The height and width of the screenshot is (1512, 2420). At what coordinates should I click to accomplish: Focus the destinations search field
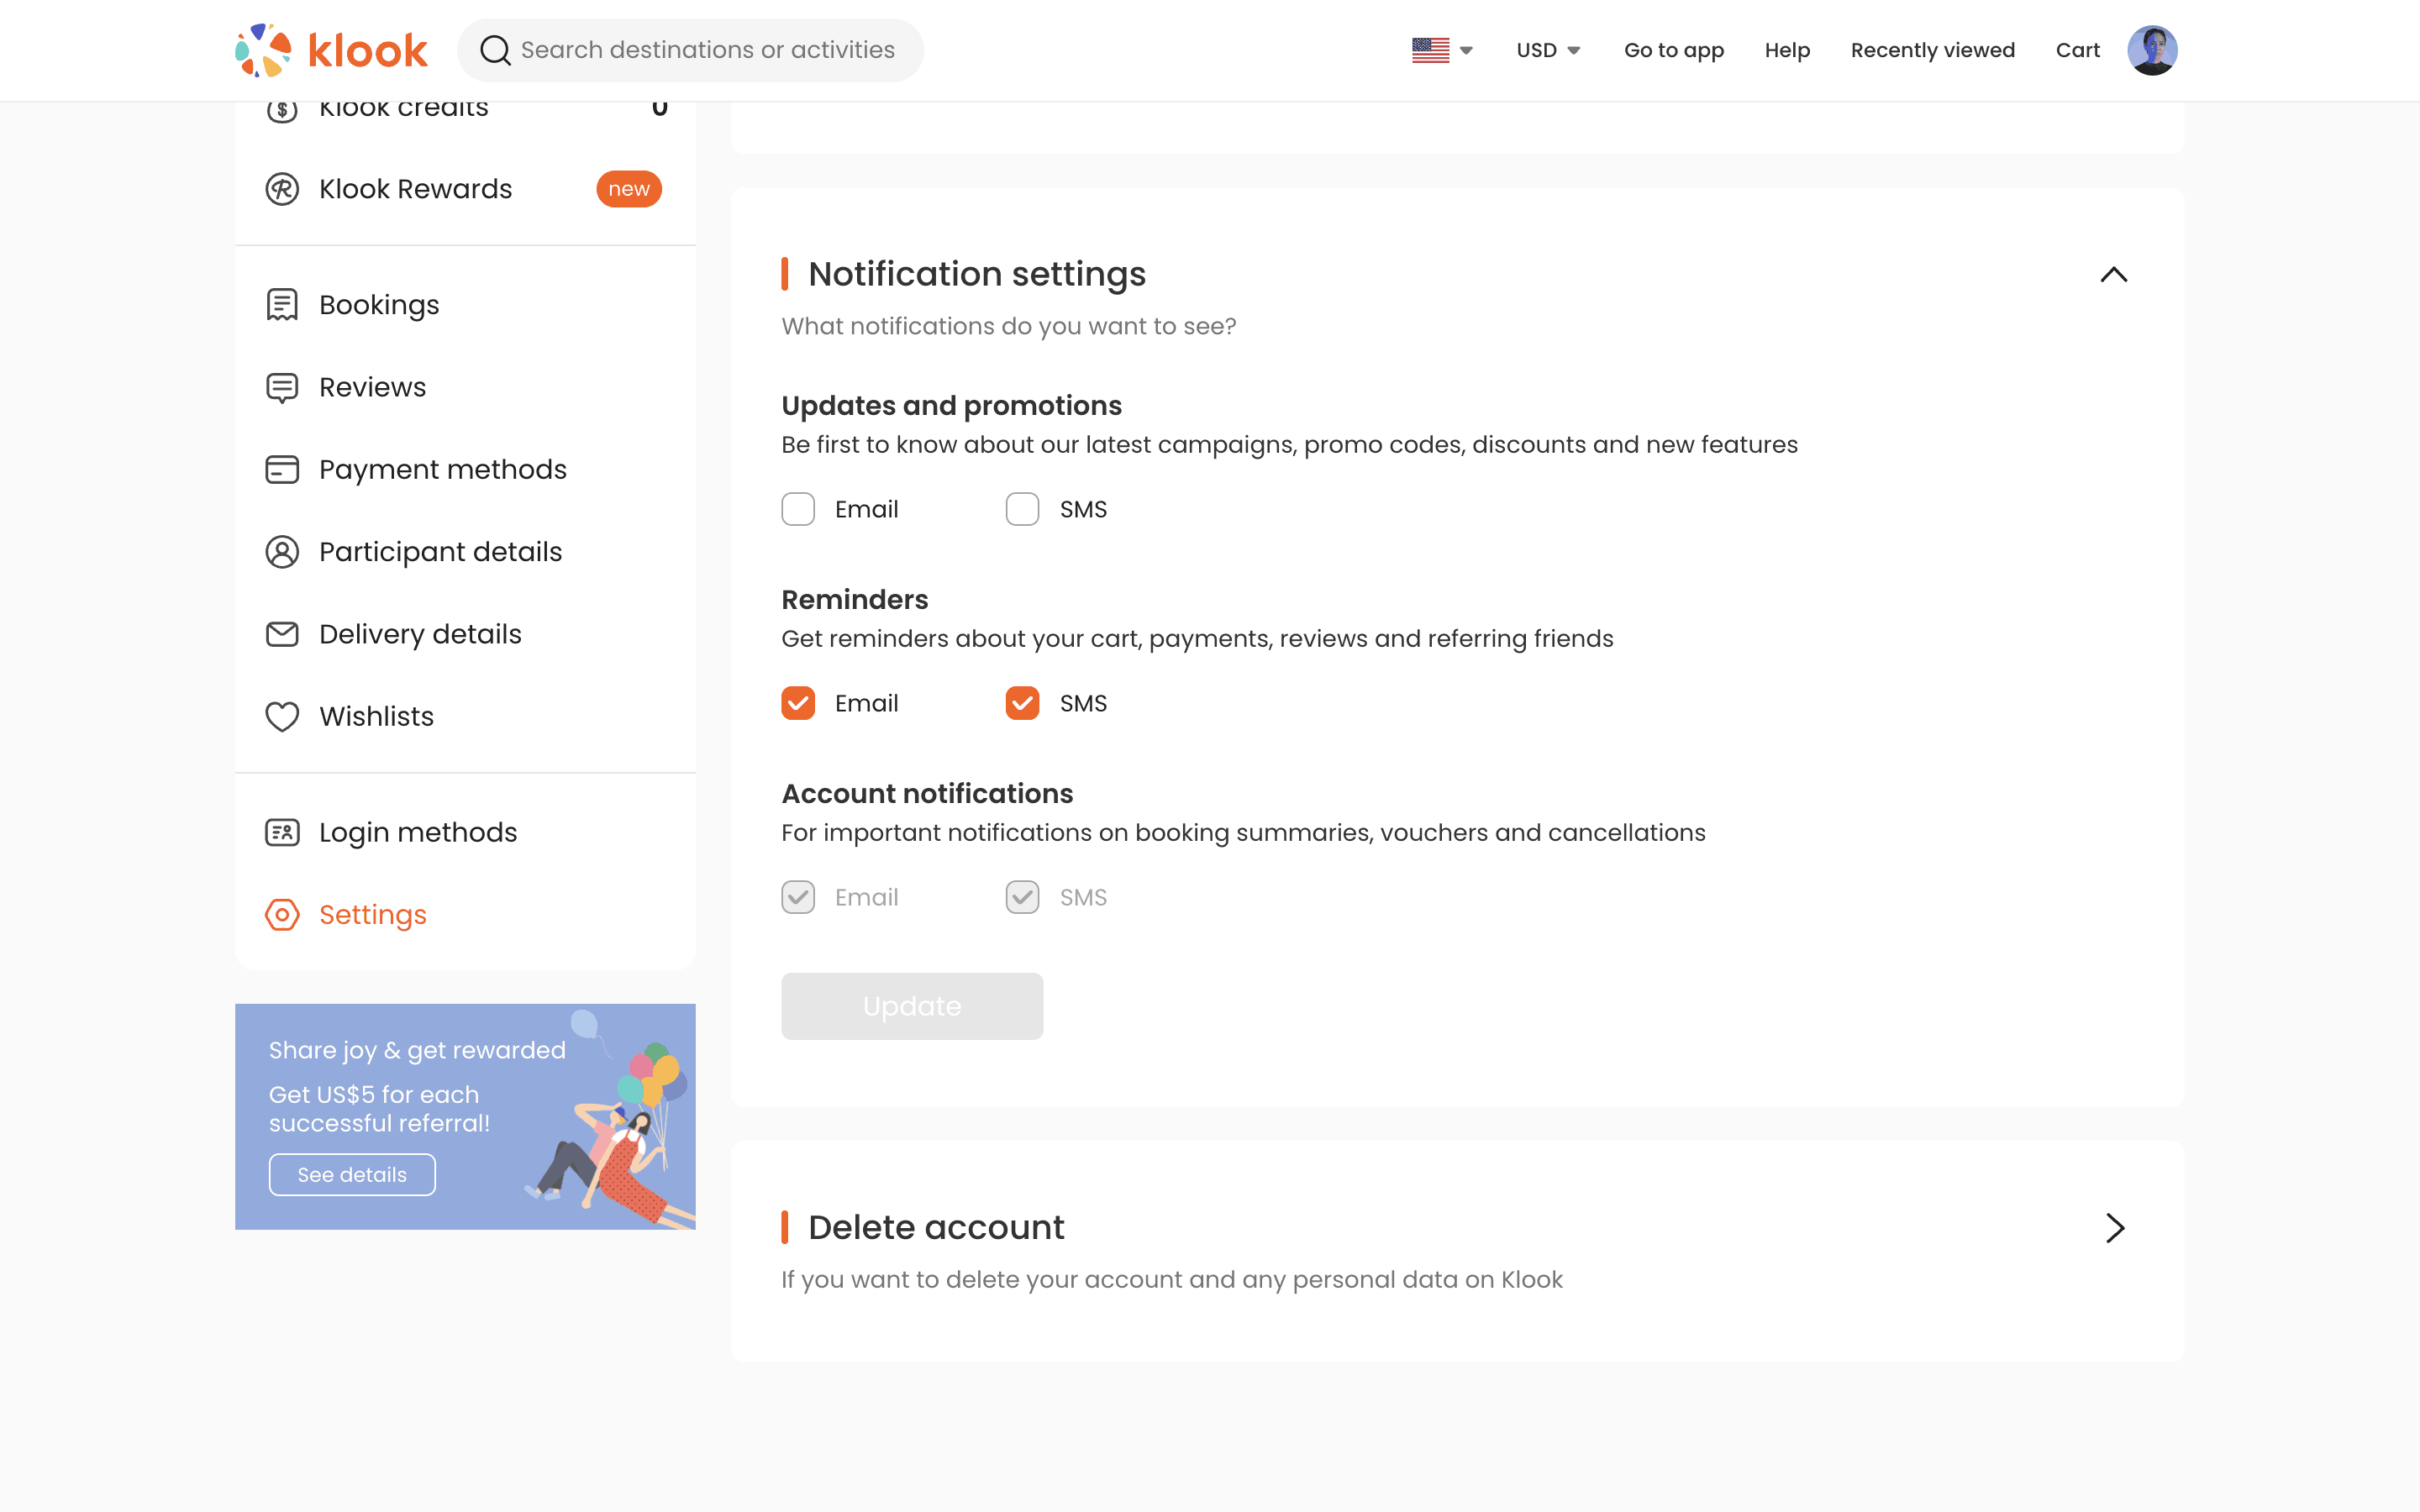[707, 50]
